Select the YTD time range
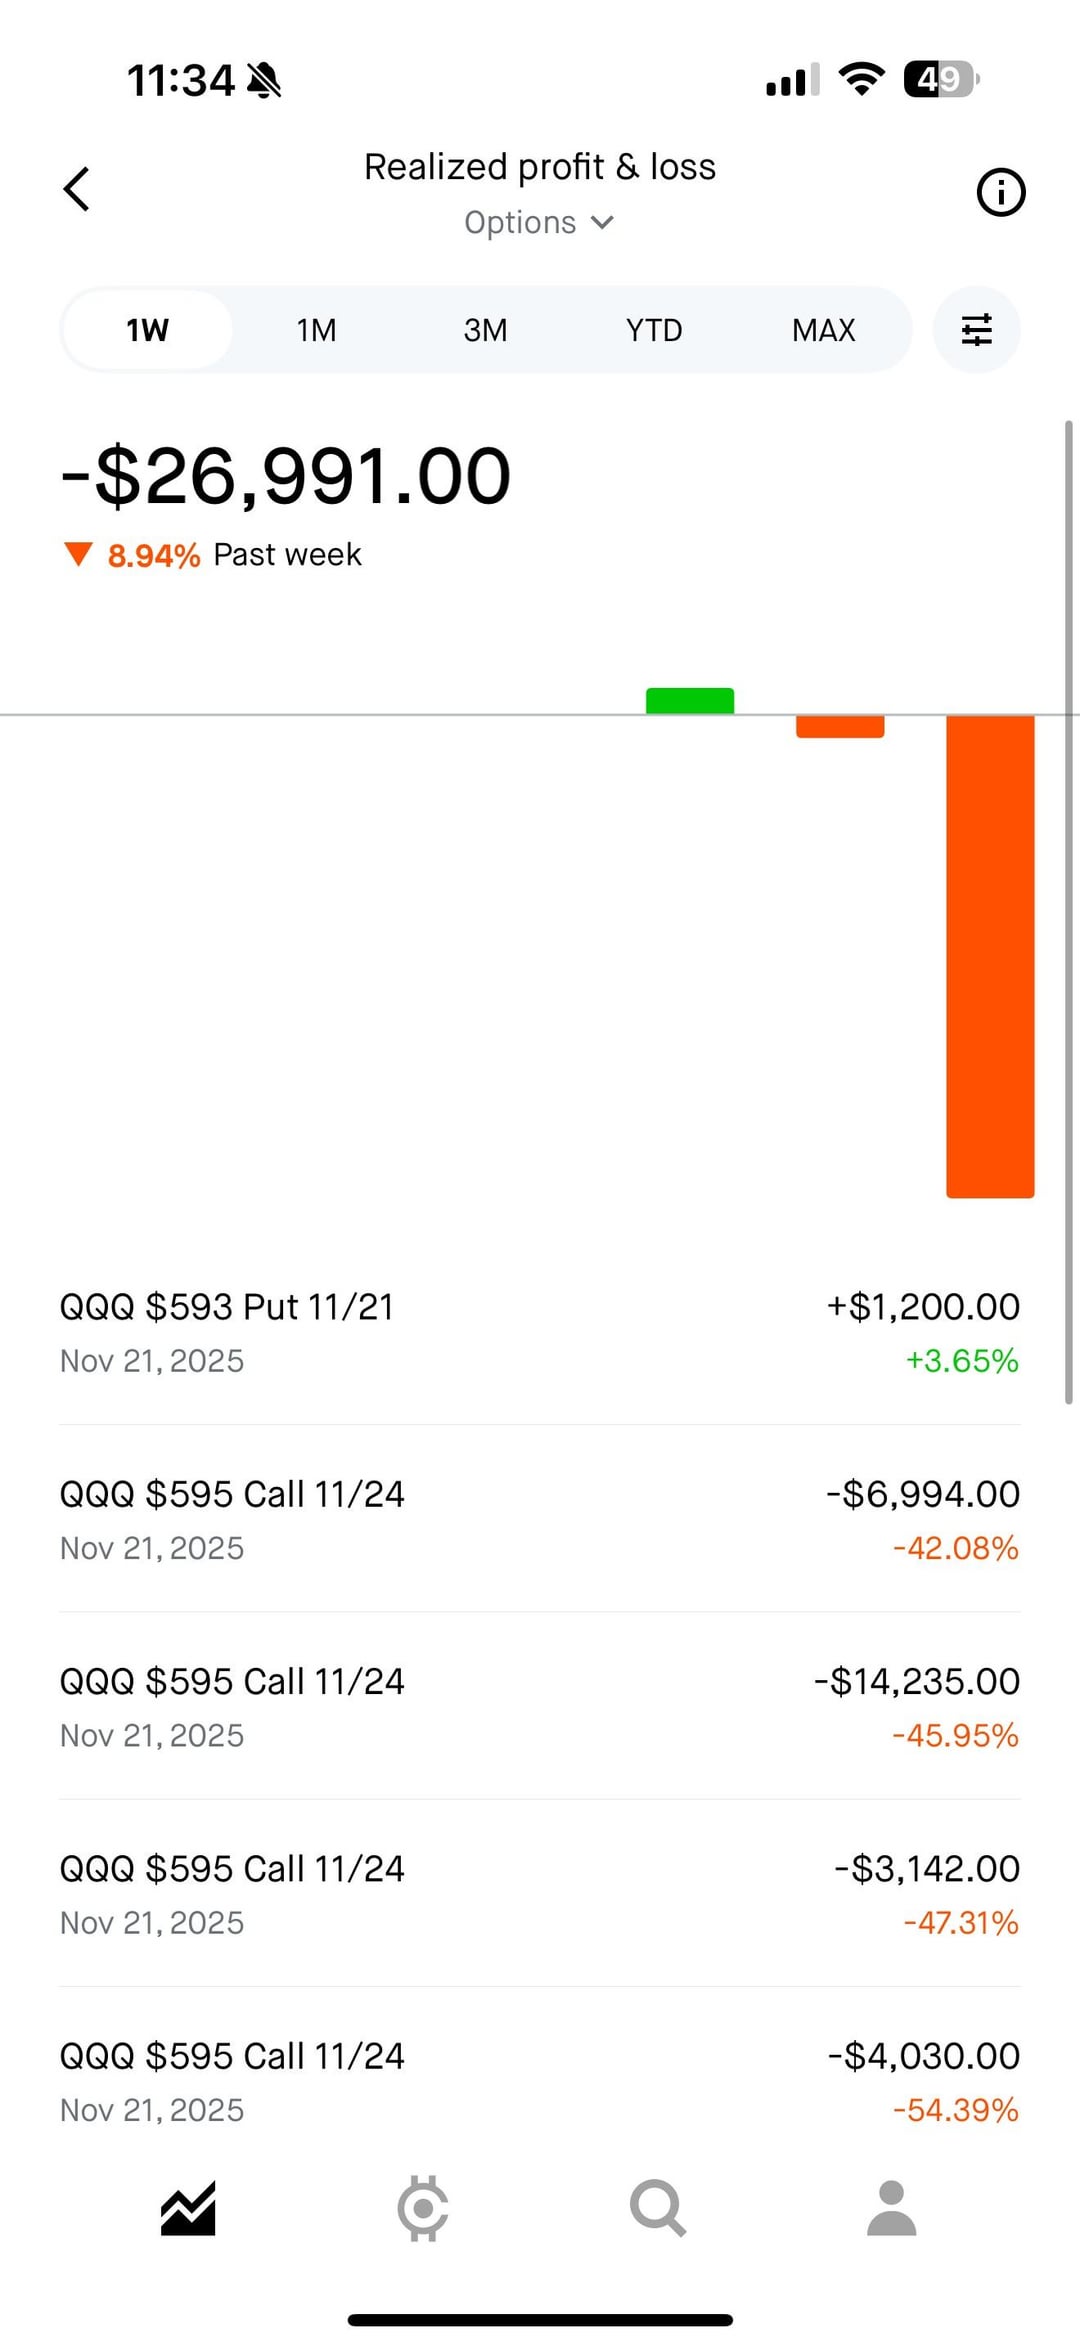This screenshot has height=2346, width=1080. tap(654, 330)
